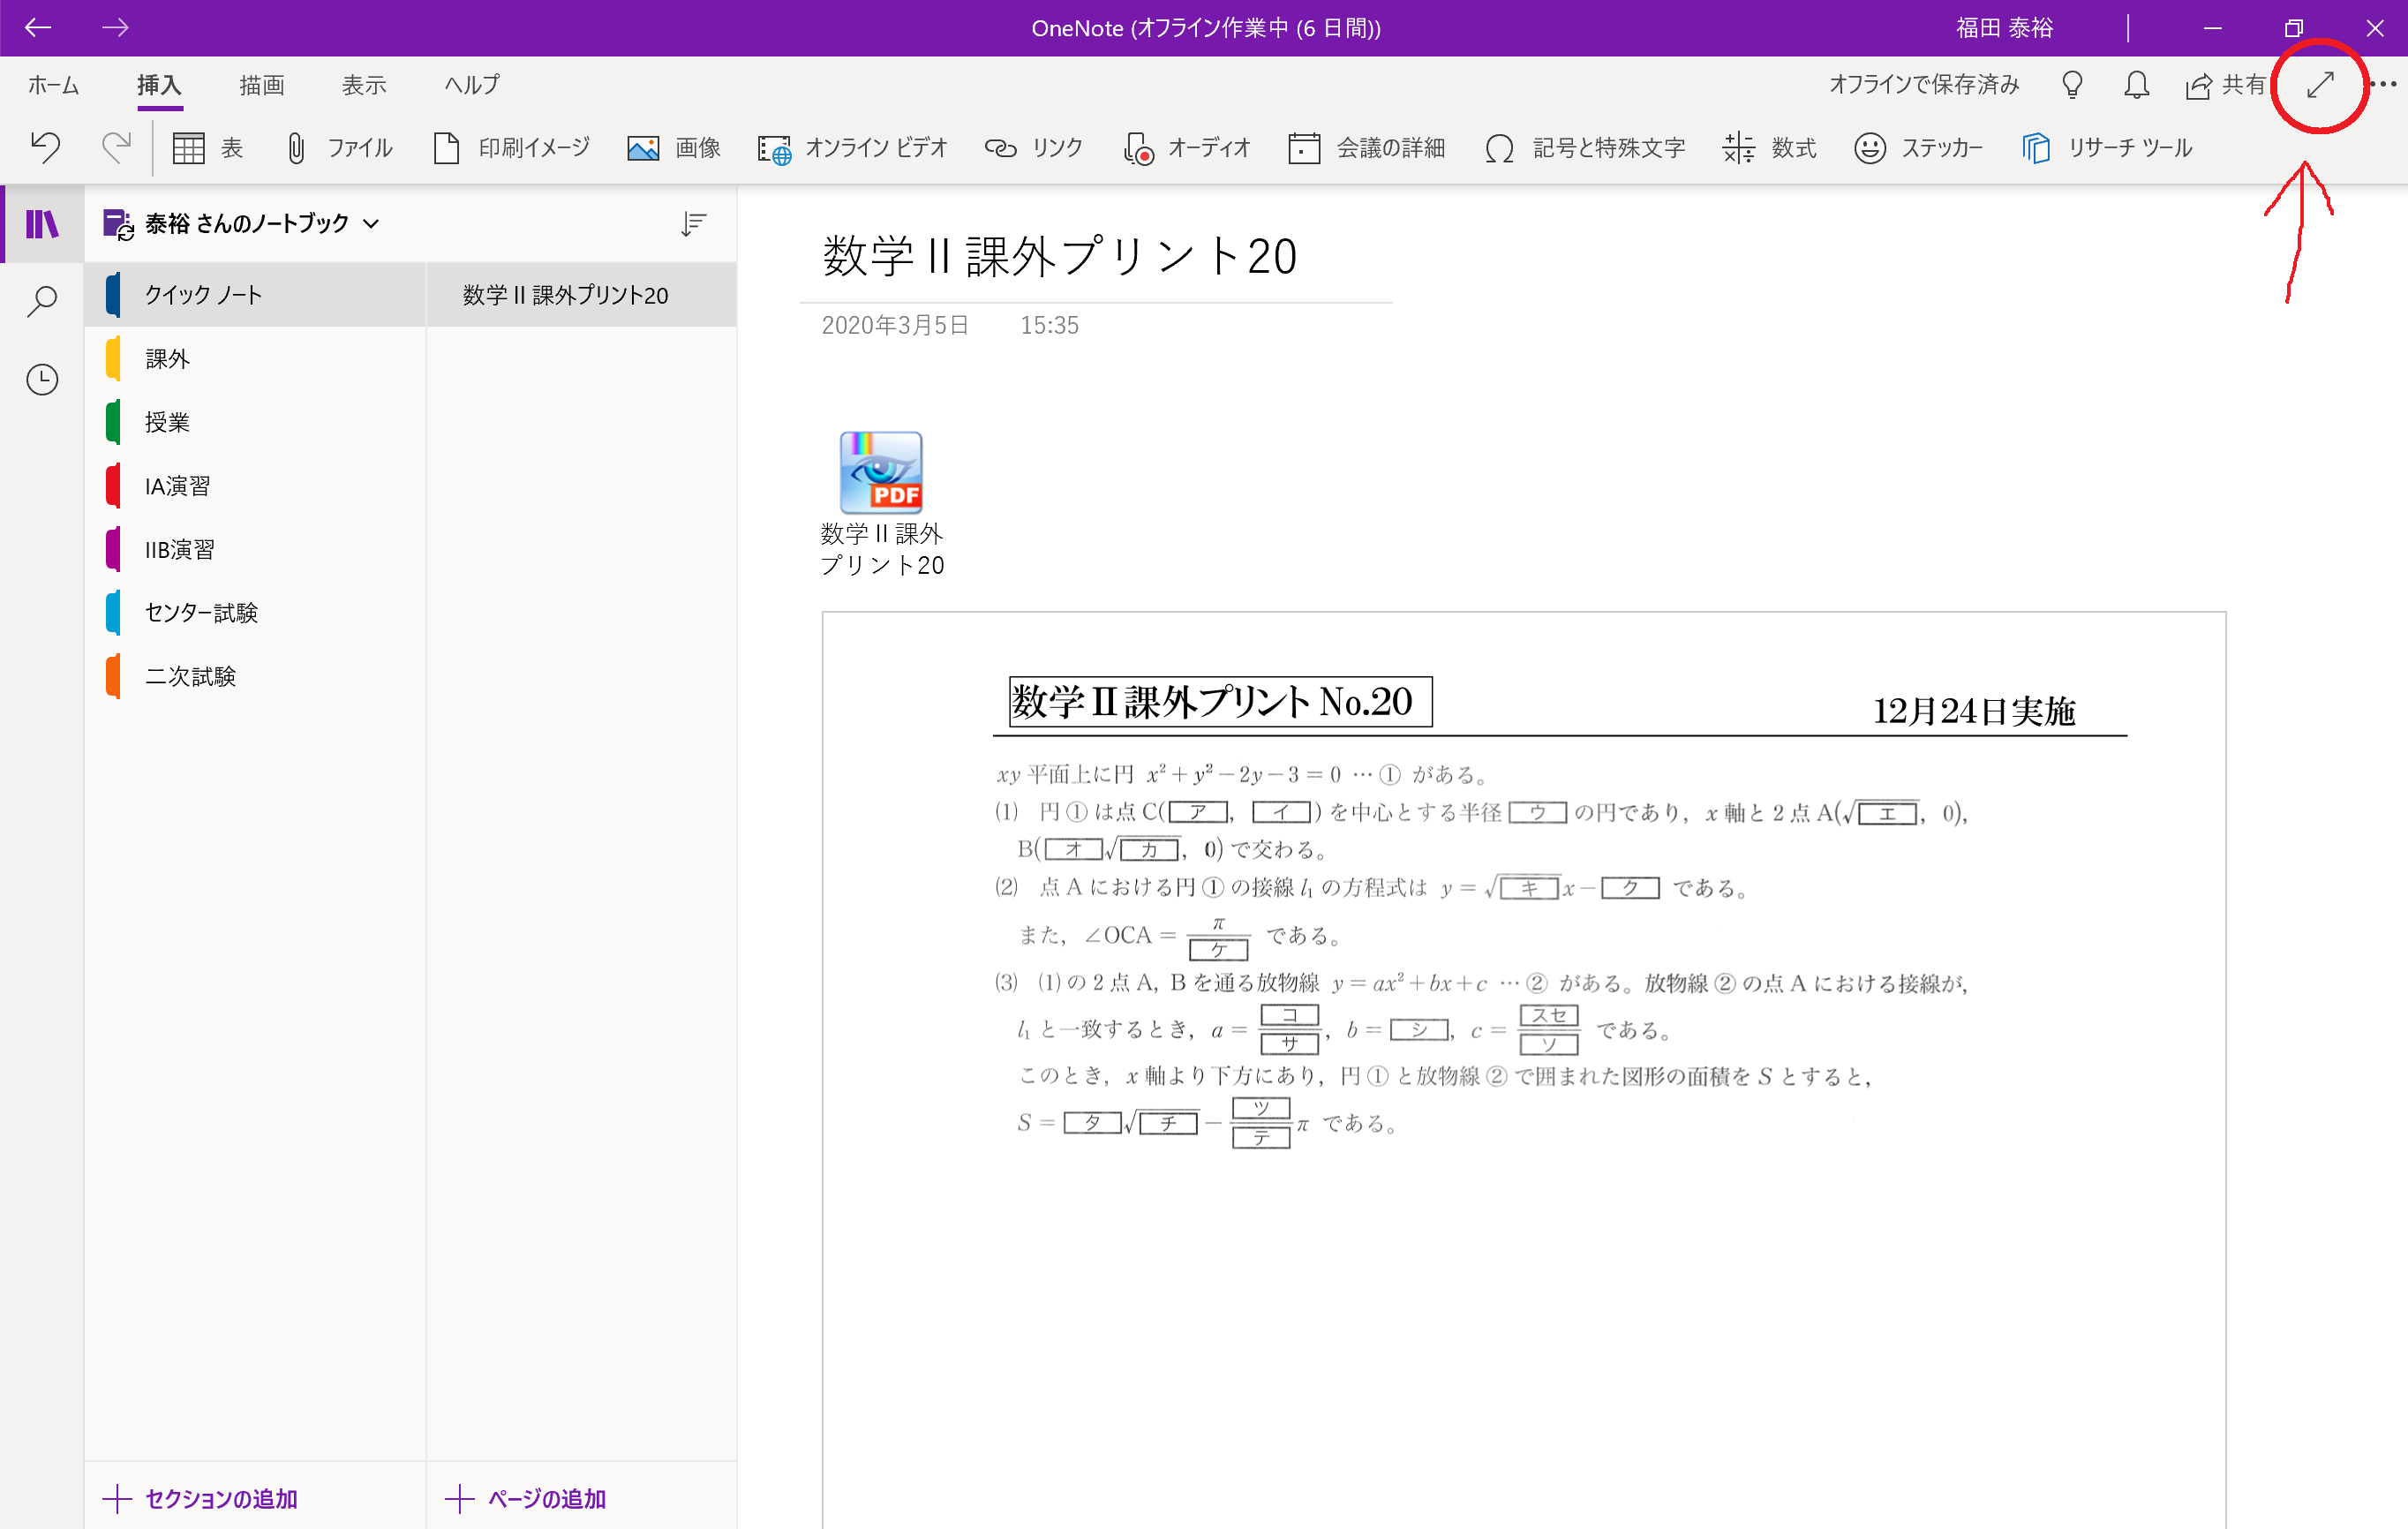
Task: Add a new section (セクションの追加)
Action: click(200, 1498)
